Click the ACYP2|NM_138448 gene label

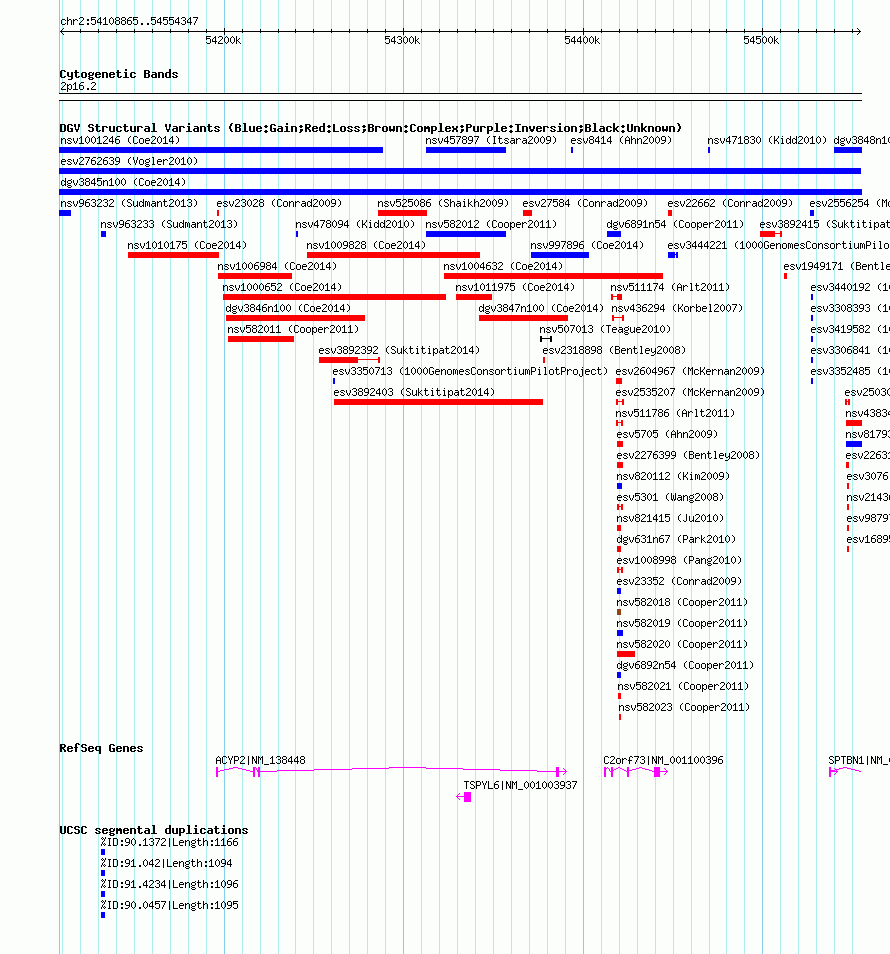coord(260,760)
